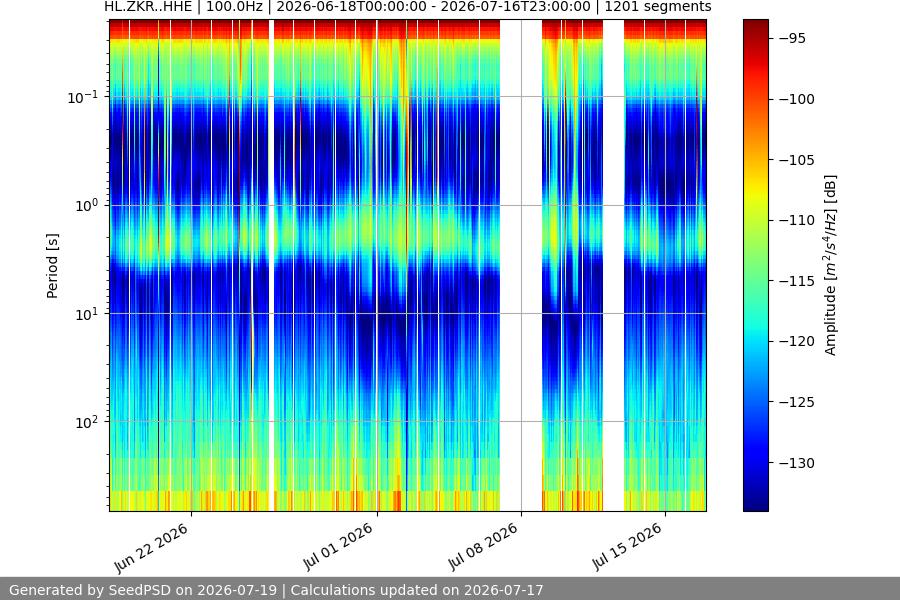The width and height of the screenshot is (900, 600).
Task: Click the 'Jul 08 2026' x-axis label
Action: (x=483, y=547)
